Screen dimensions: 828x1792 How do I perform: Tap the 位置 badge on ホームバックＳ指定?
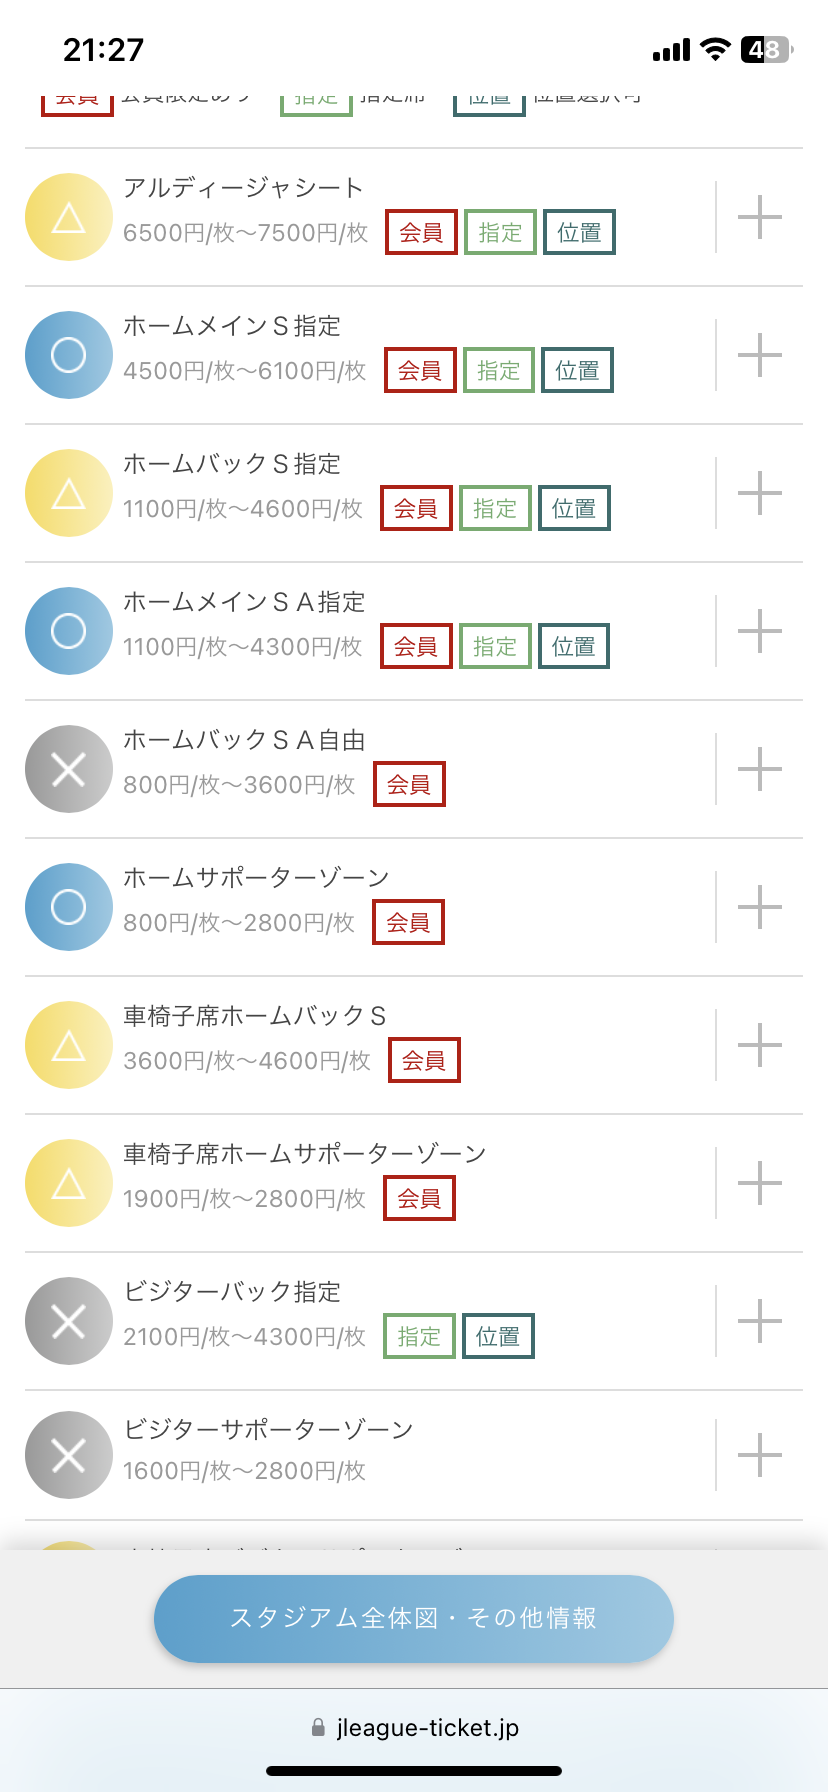click(574, 509)
